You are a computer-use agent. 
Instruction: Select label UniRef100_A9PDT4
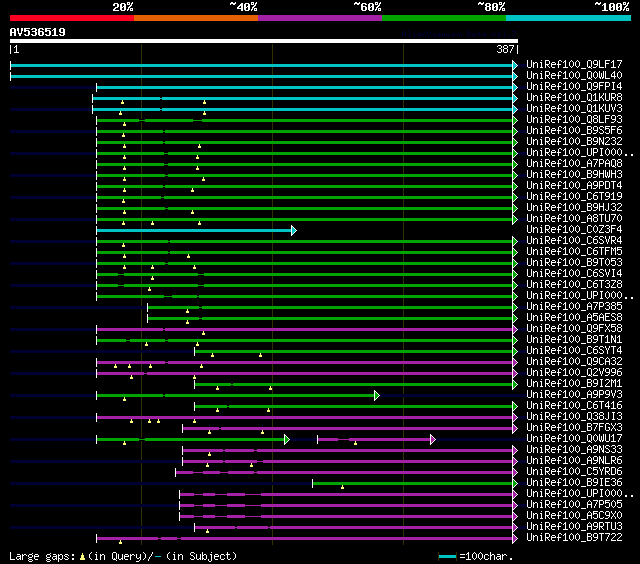(574, 186)
